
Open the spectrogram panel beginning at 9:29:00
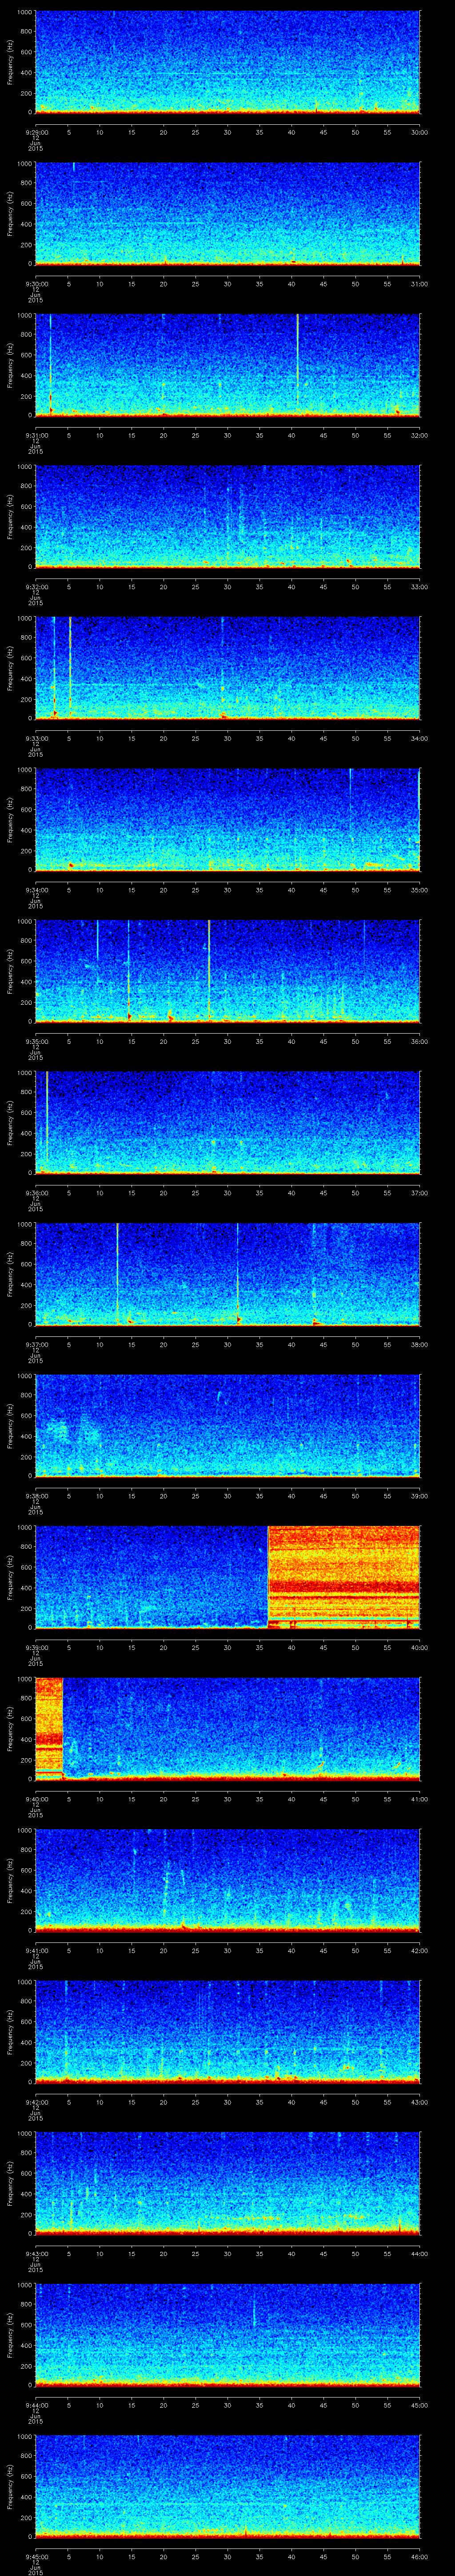227,62
